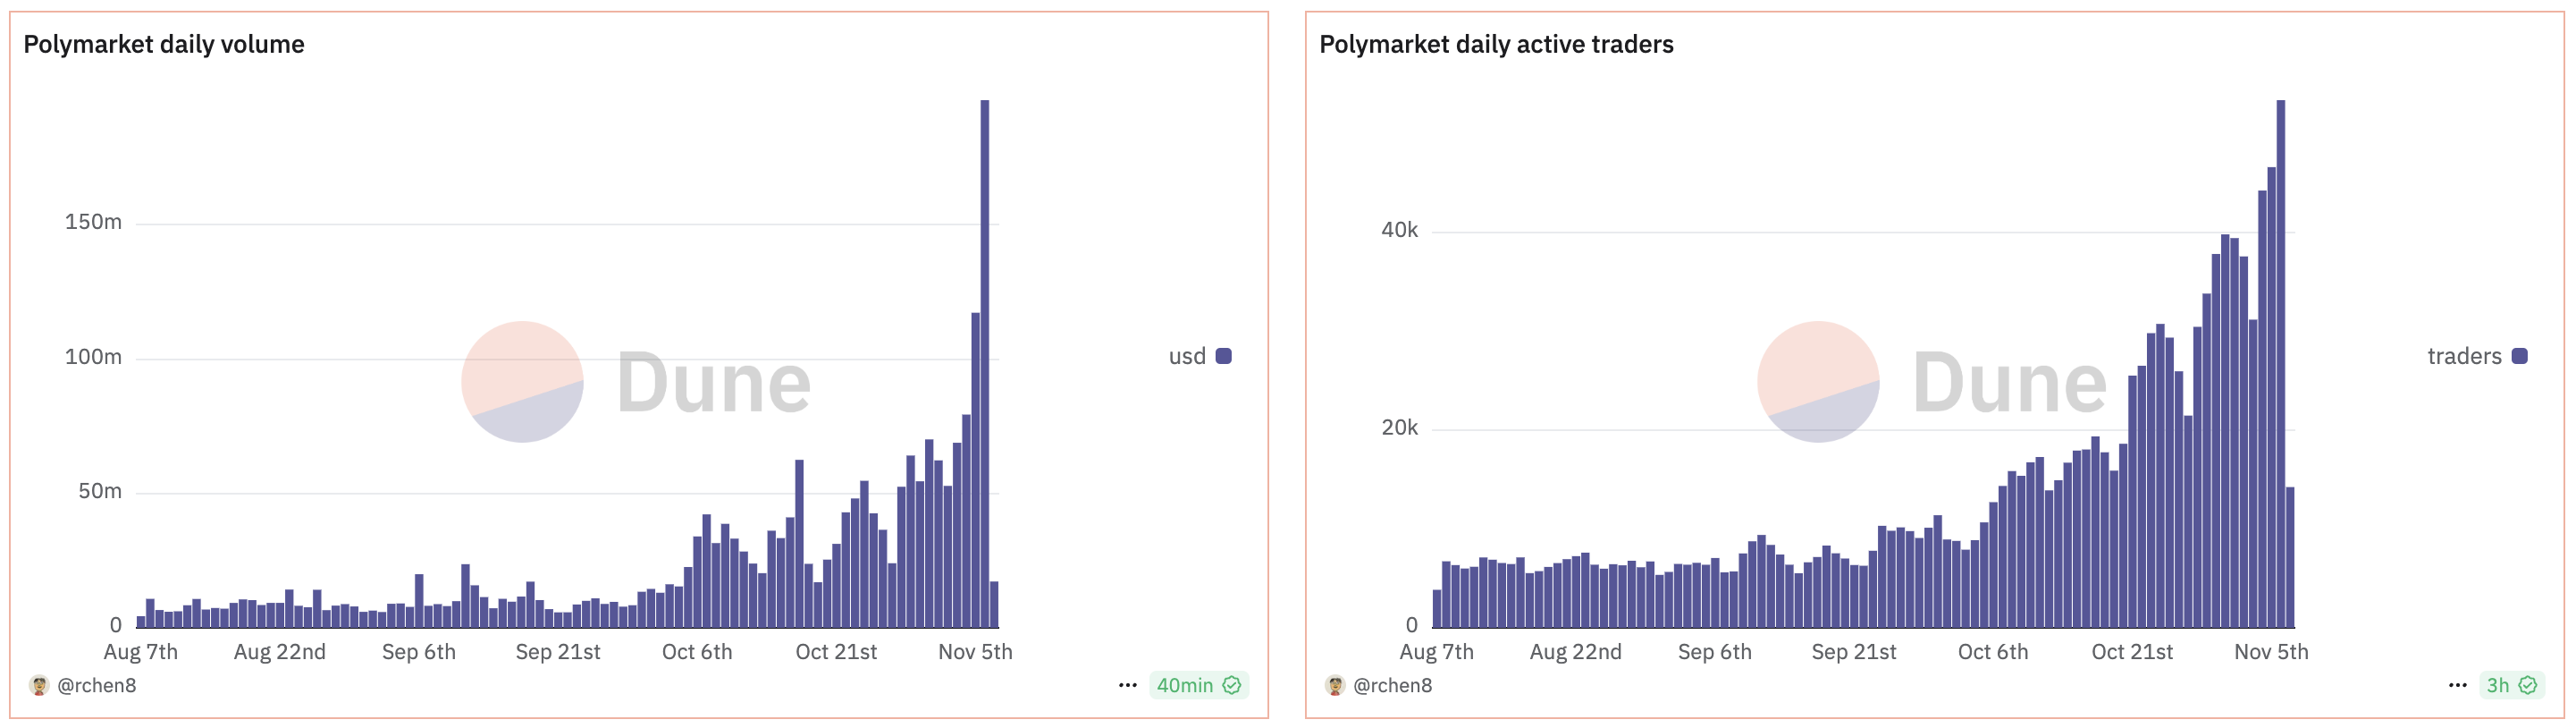Click the verified check icon beside 40min
This screenshot has width=2576, height=728.
pyautogui.click(x=1232, y=685)
